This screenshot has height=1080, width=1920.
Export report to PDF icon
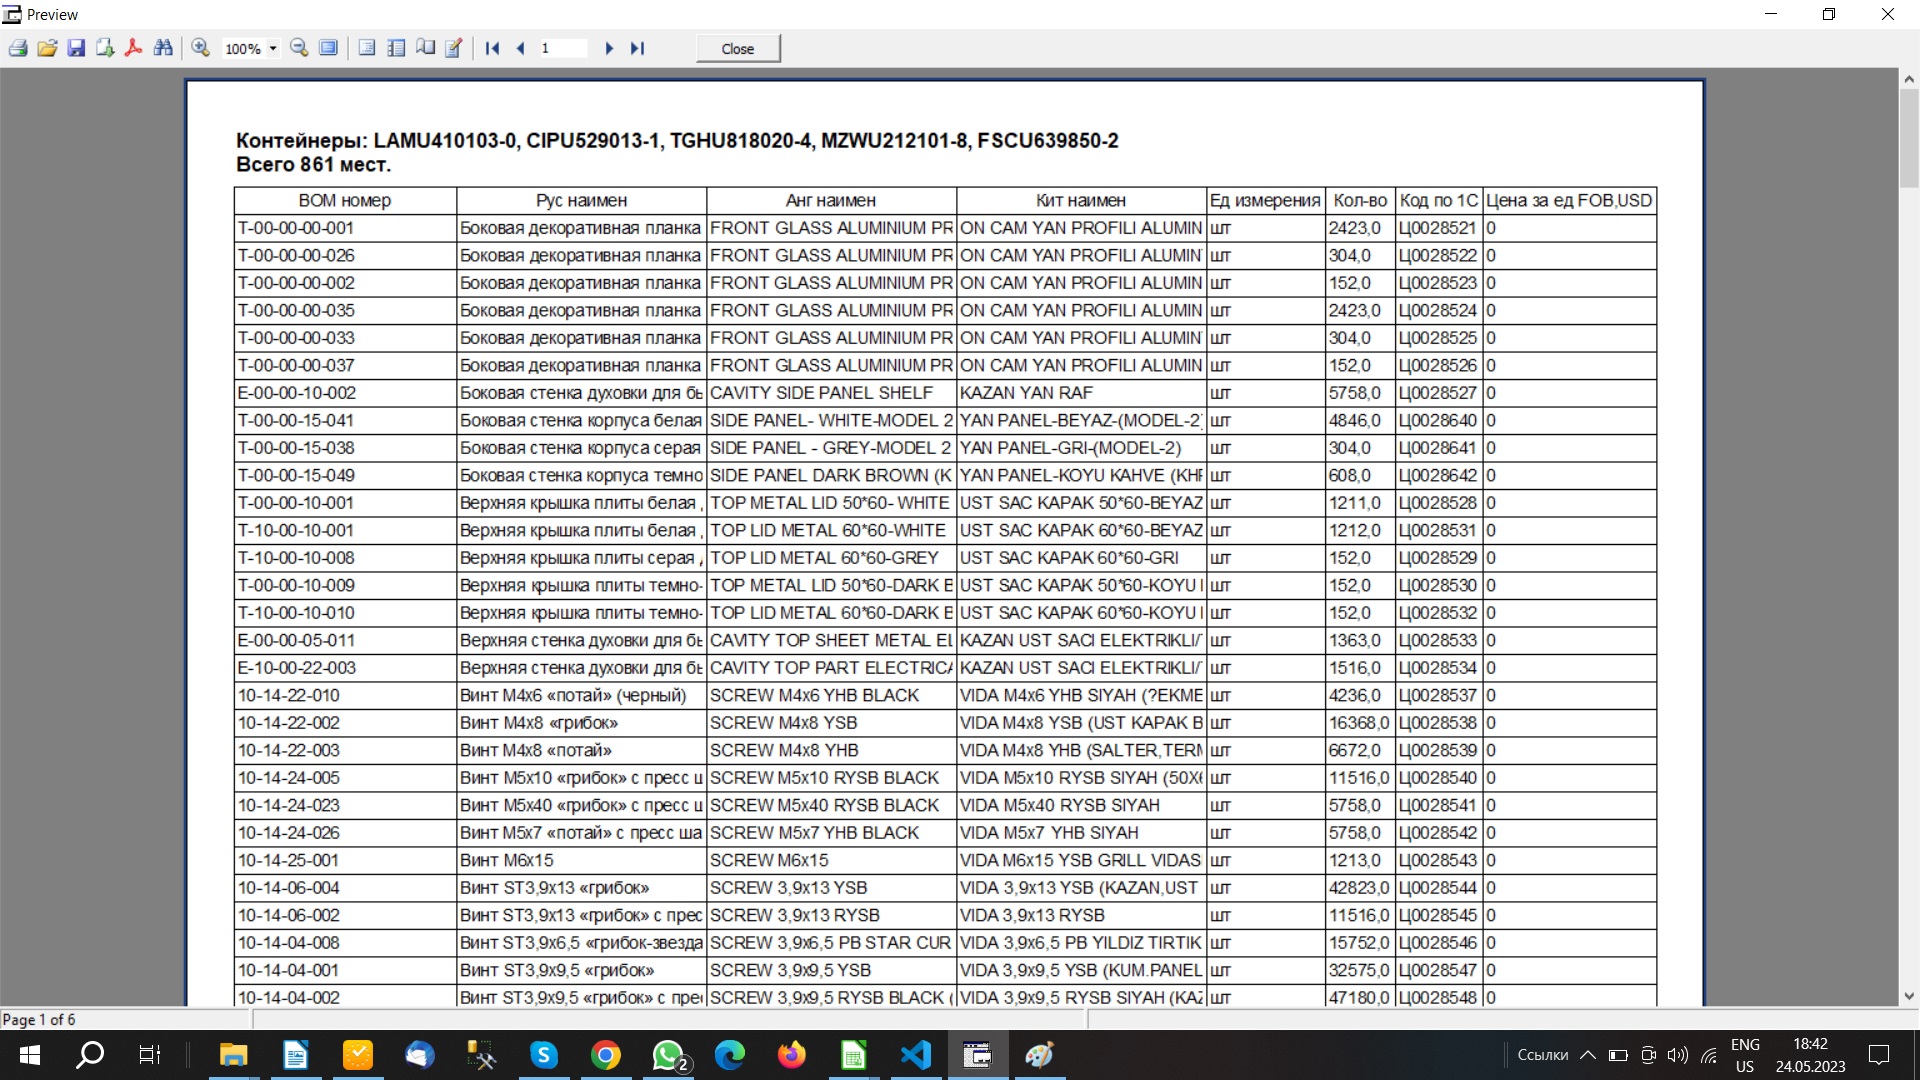(x=133, y=48)
